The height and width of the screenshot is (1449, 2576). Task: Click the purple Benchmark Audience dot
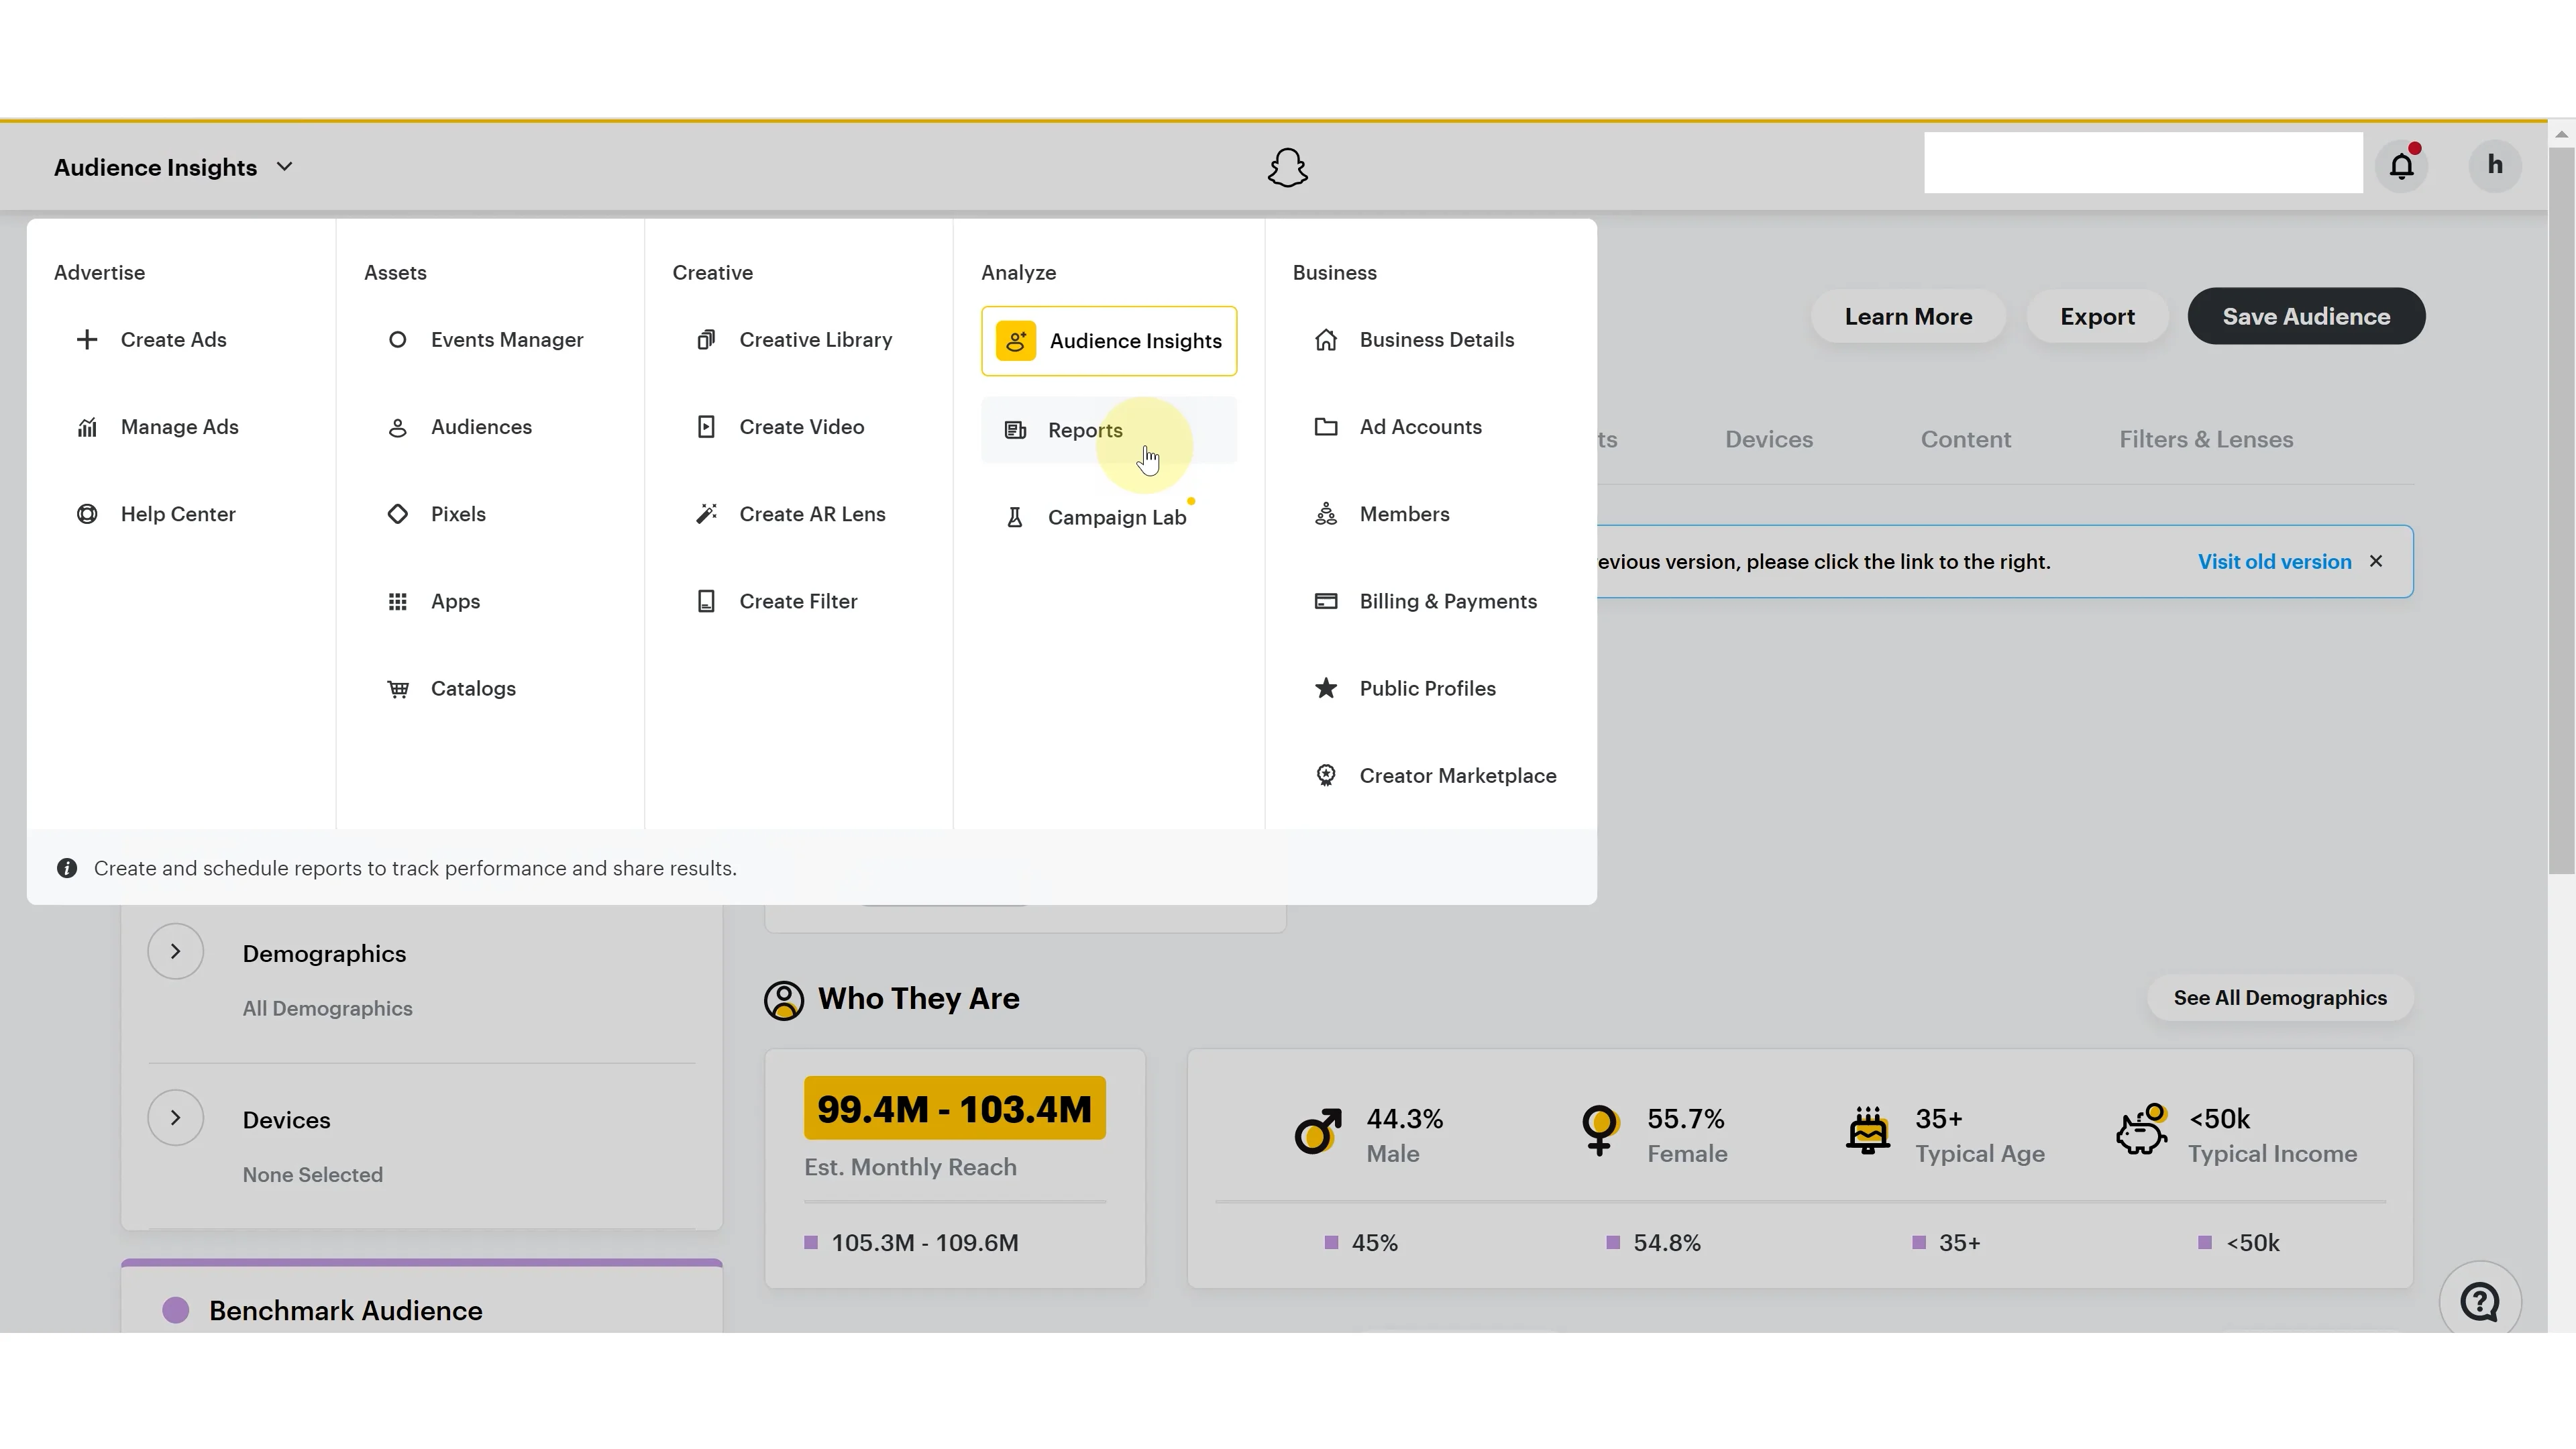coord(176,1310)
